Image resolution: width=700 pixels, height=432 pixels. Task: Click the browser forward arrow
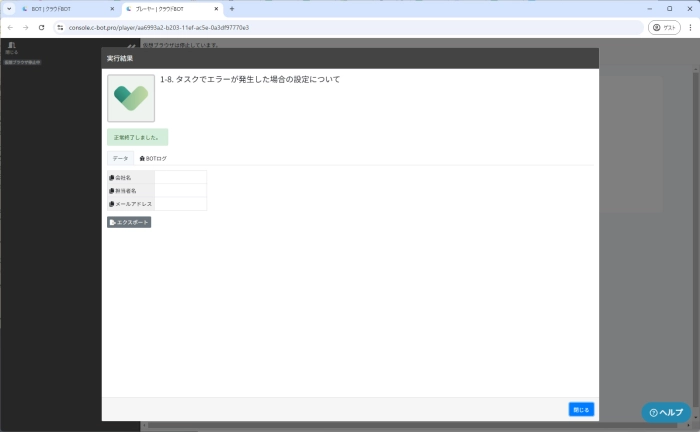[26, 27]
